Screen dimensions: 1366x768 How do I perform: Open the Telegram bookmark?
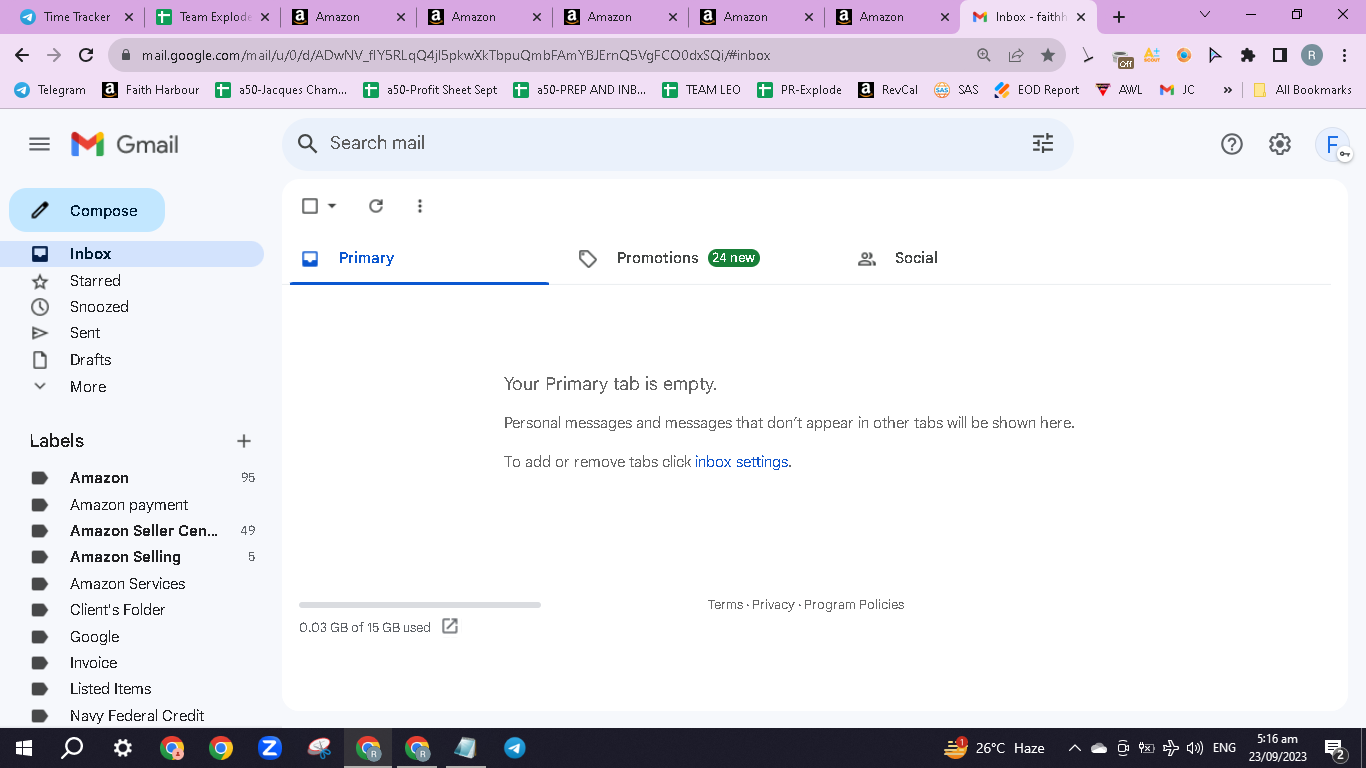pos(50,90)
